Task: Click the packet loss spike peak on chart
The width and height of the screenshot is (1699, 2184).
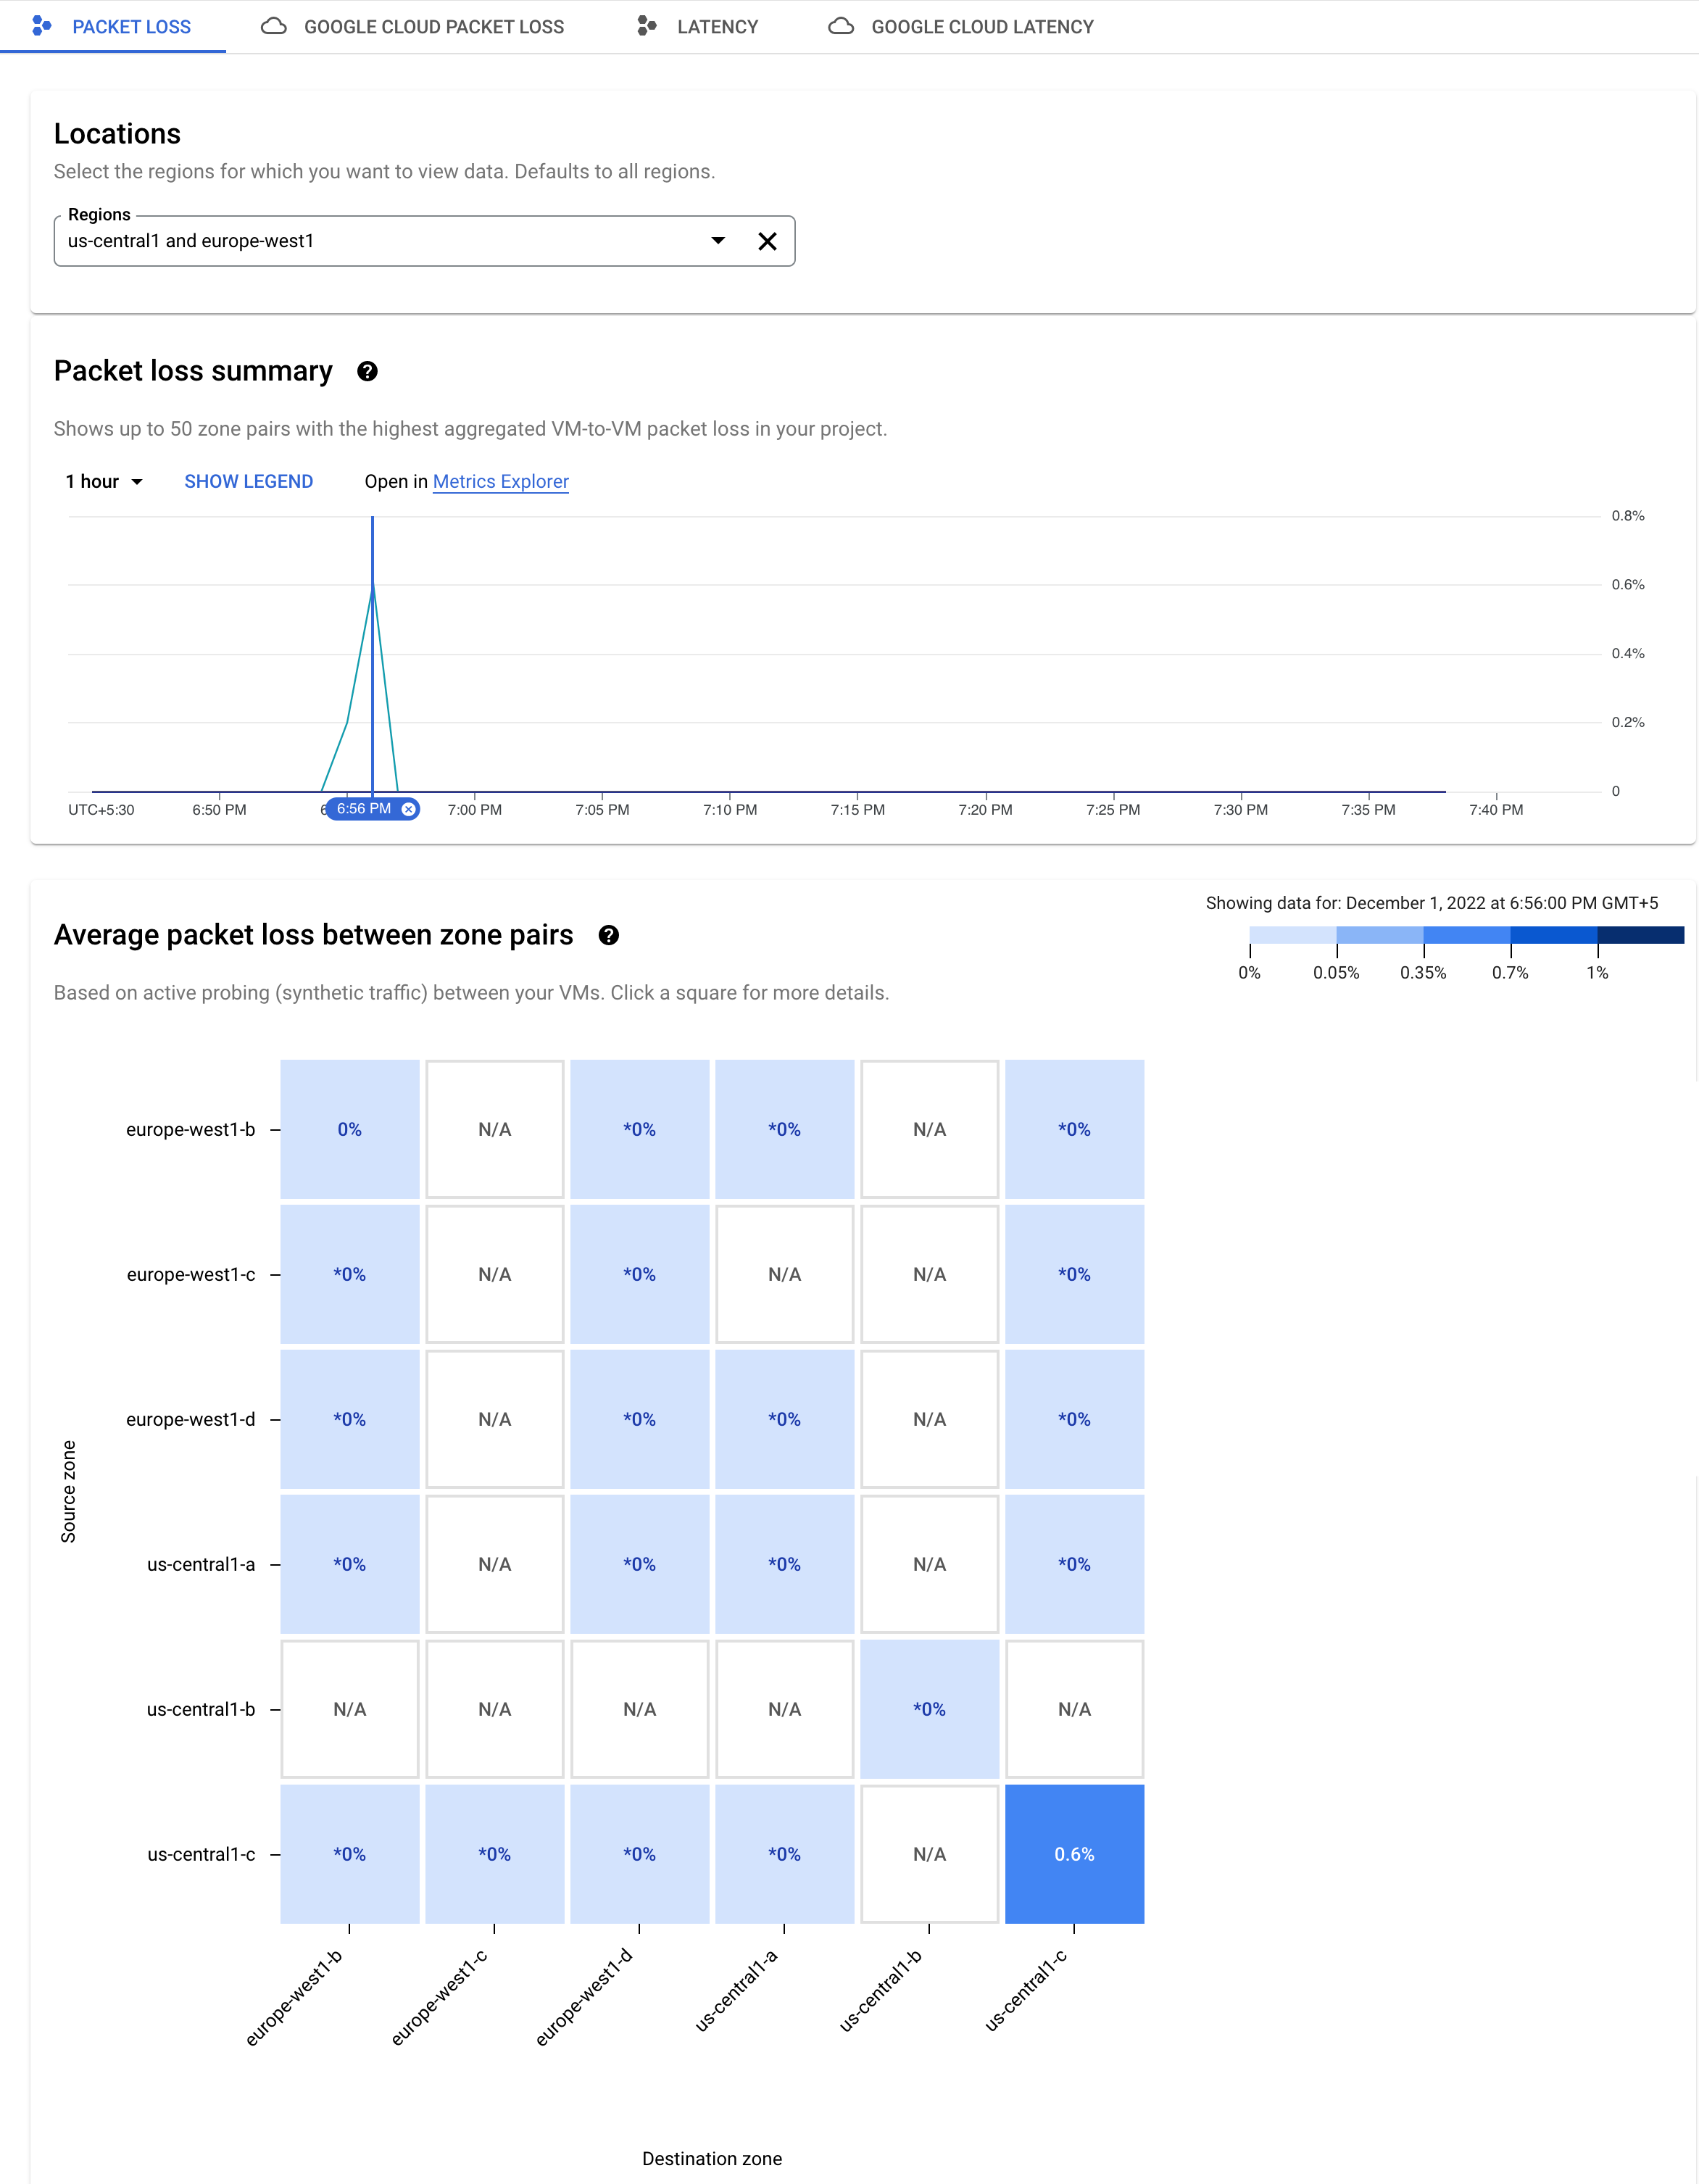Action: 373,586
